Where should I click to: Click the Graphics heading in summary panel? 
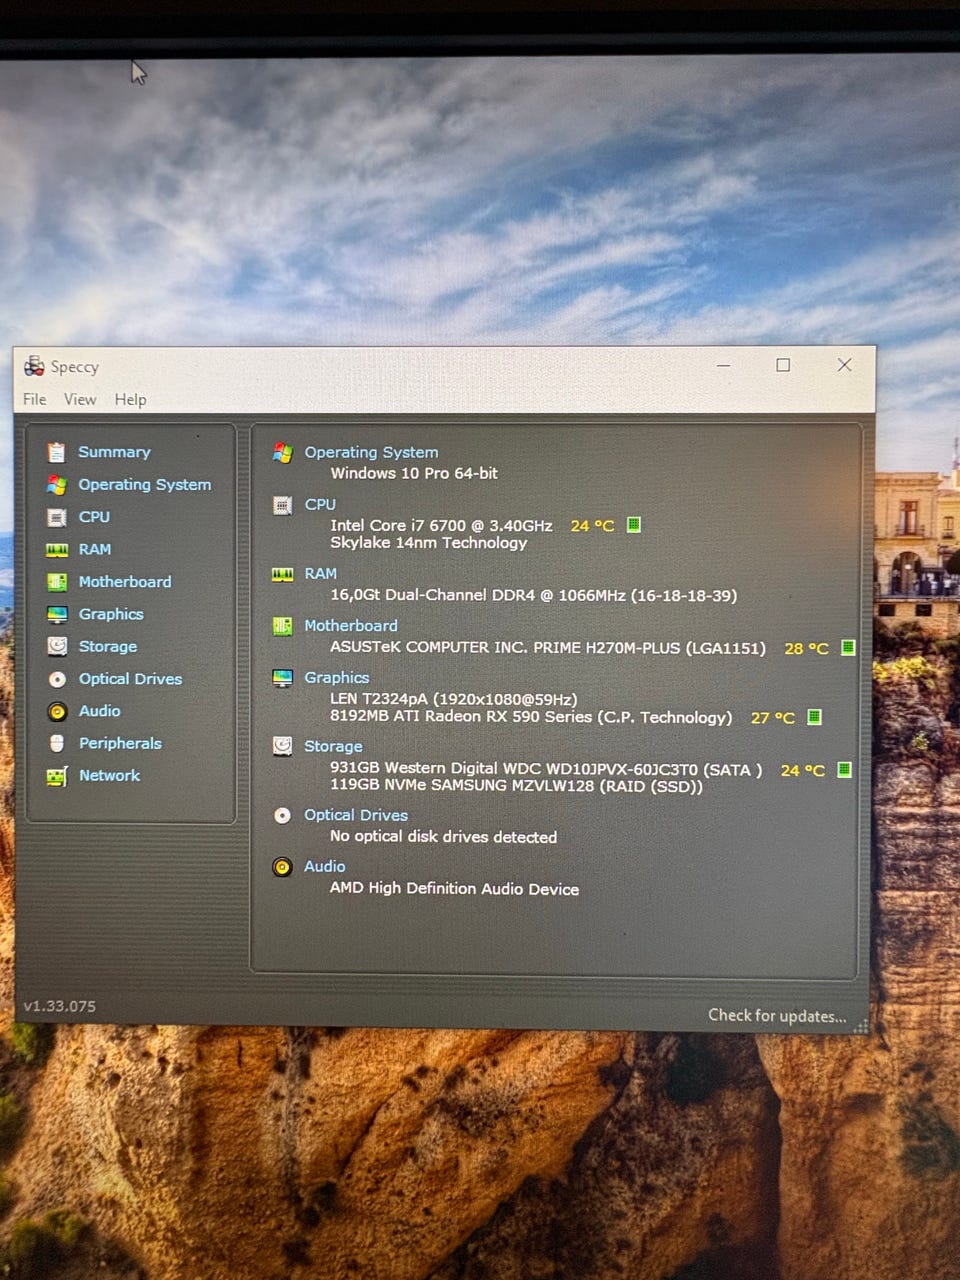pyautogui.click(x=337, y=677)
